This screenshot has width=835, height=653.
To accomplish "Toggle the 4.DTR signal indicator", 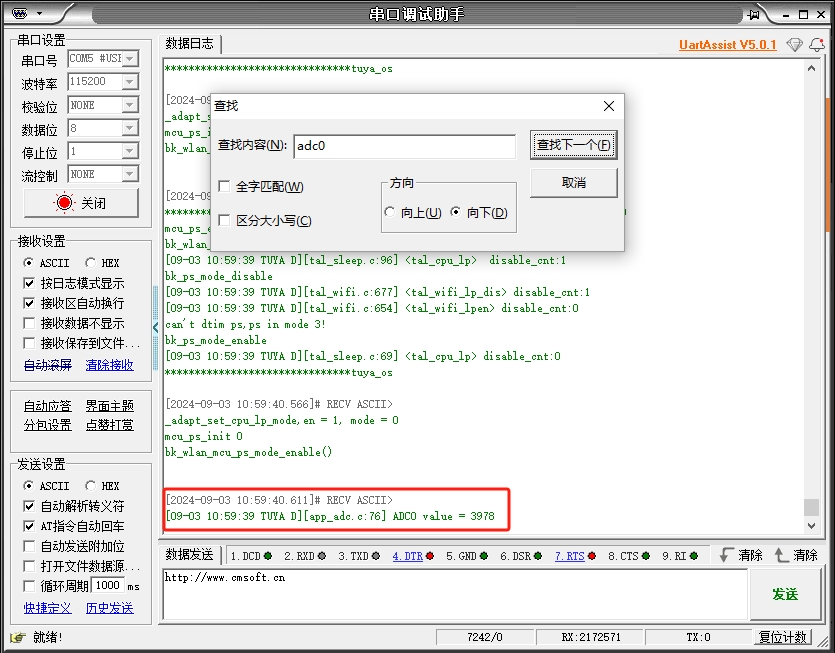I will (x=411, y=556).
